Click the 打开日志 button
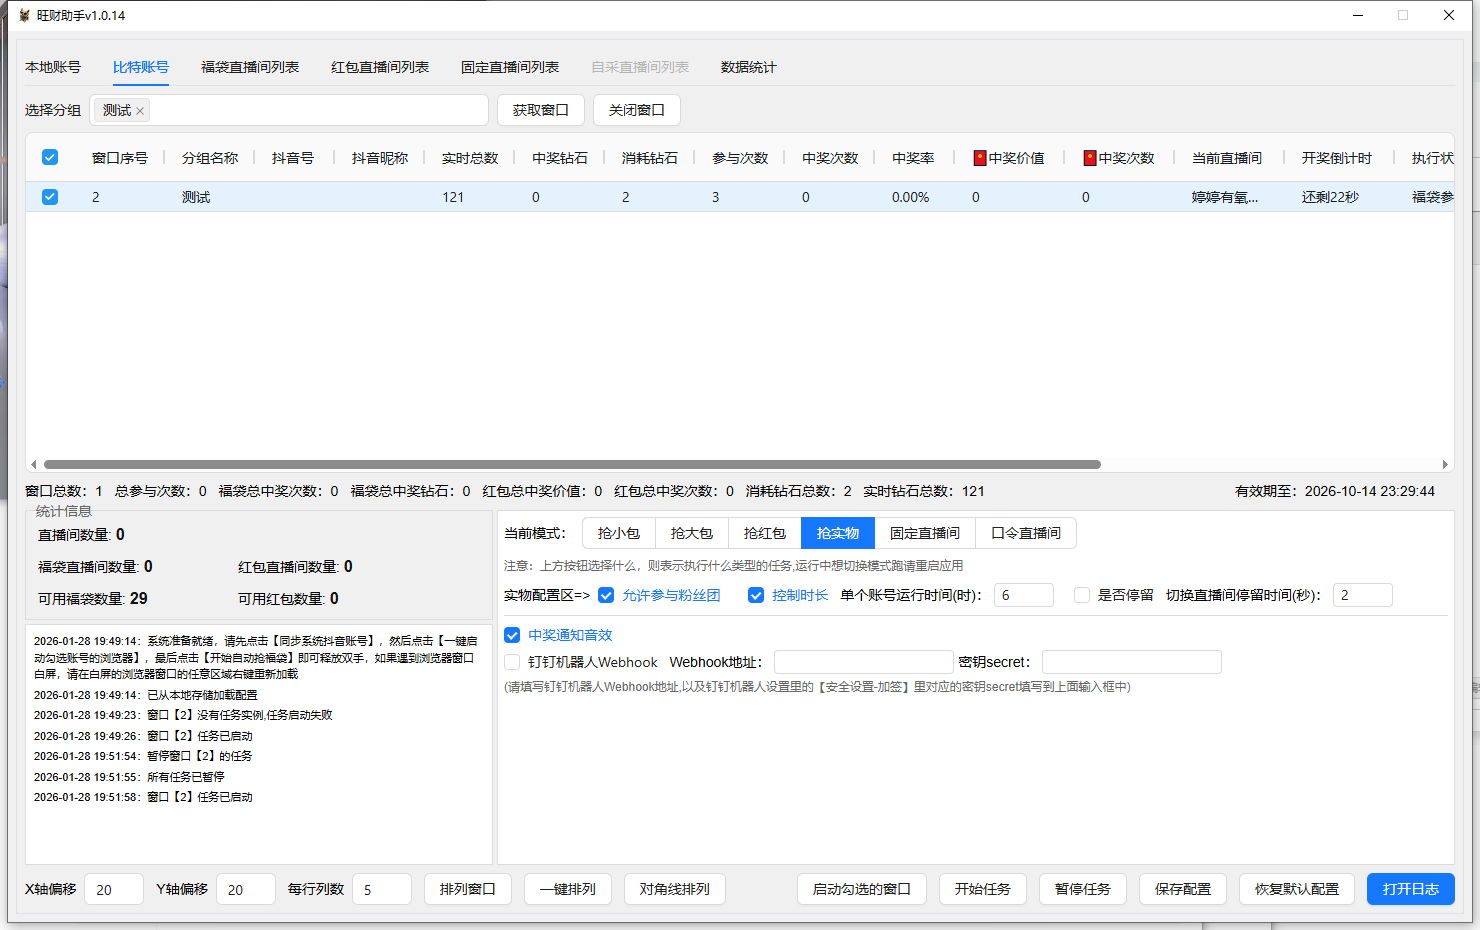This screenshot has width=1480, height=930. [x=1410, y=889]
